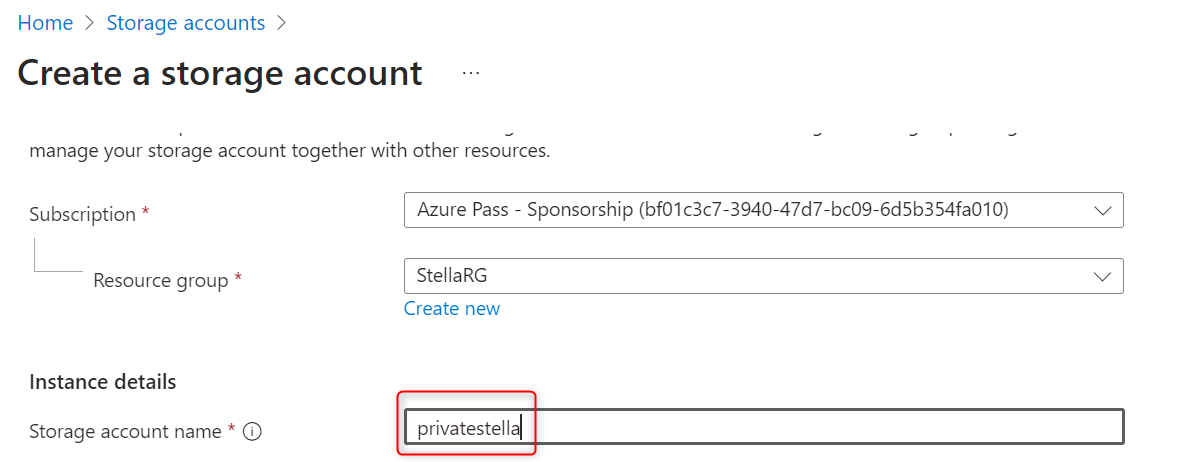Click the Create new resource group link
Viewport: 1183px width, 462px height.
452,309
